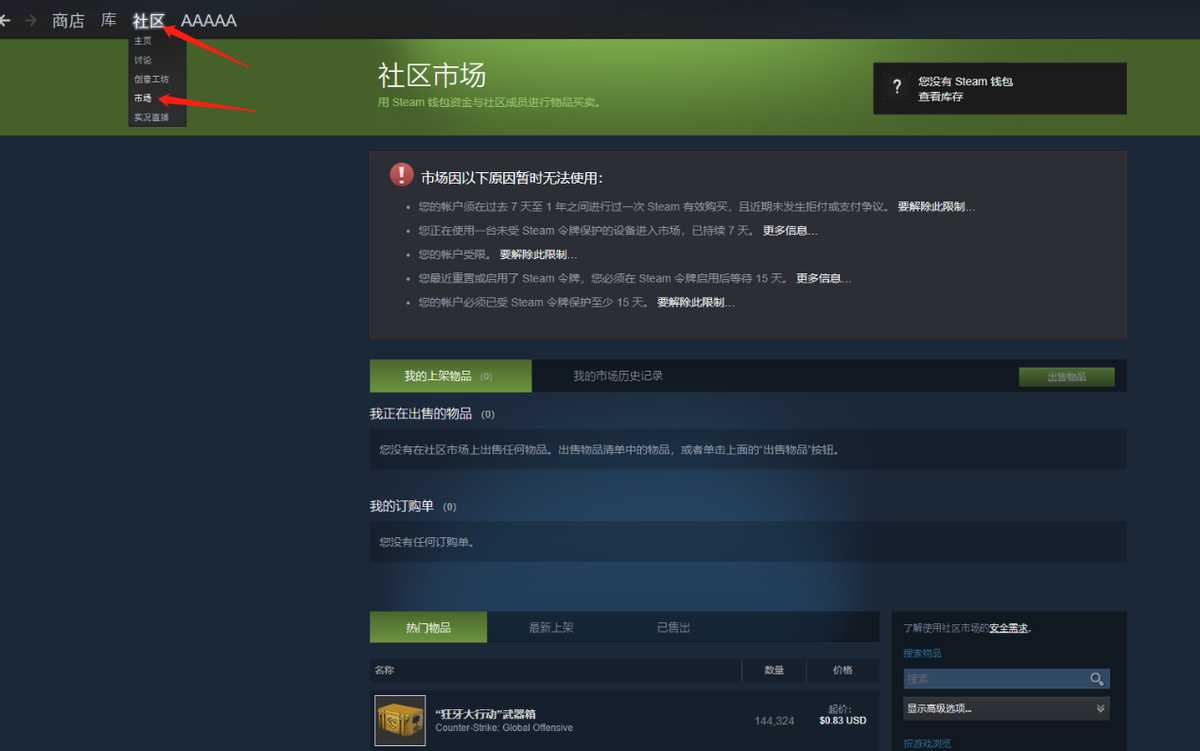Click the 社区市场 page title
This screenshot has height=751, width=1200.
tap(431, 75)
